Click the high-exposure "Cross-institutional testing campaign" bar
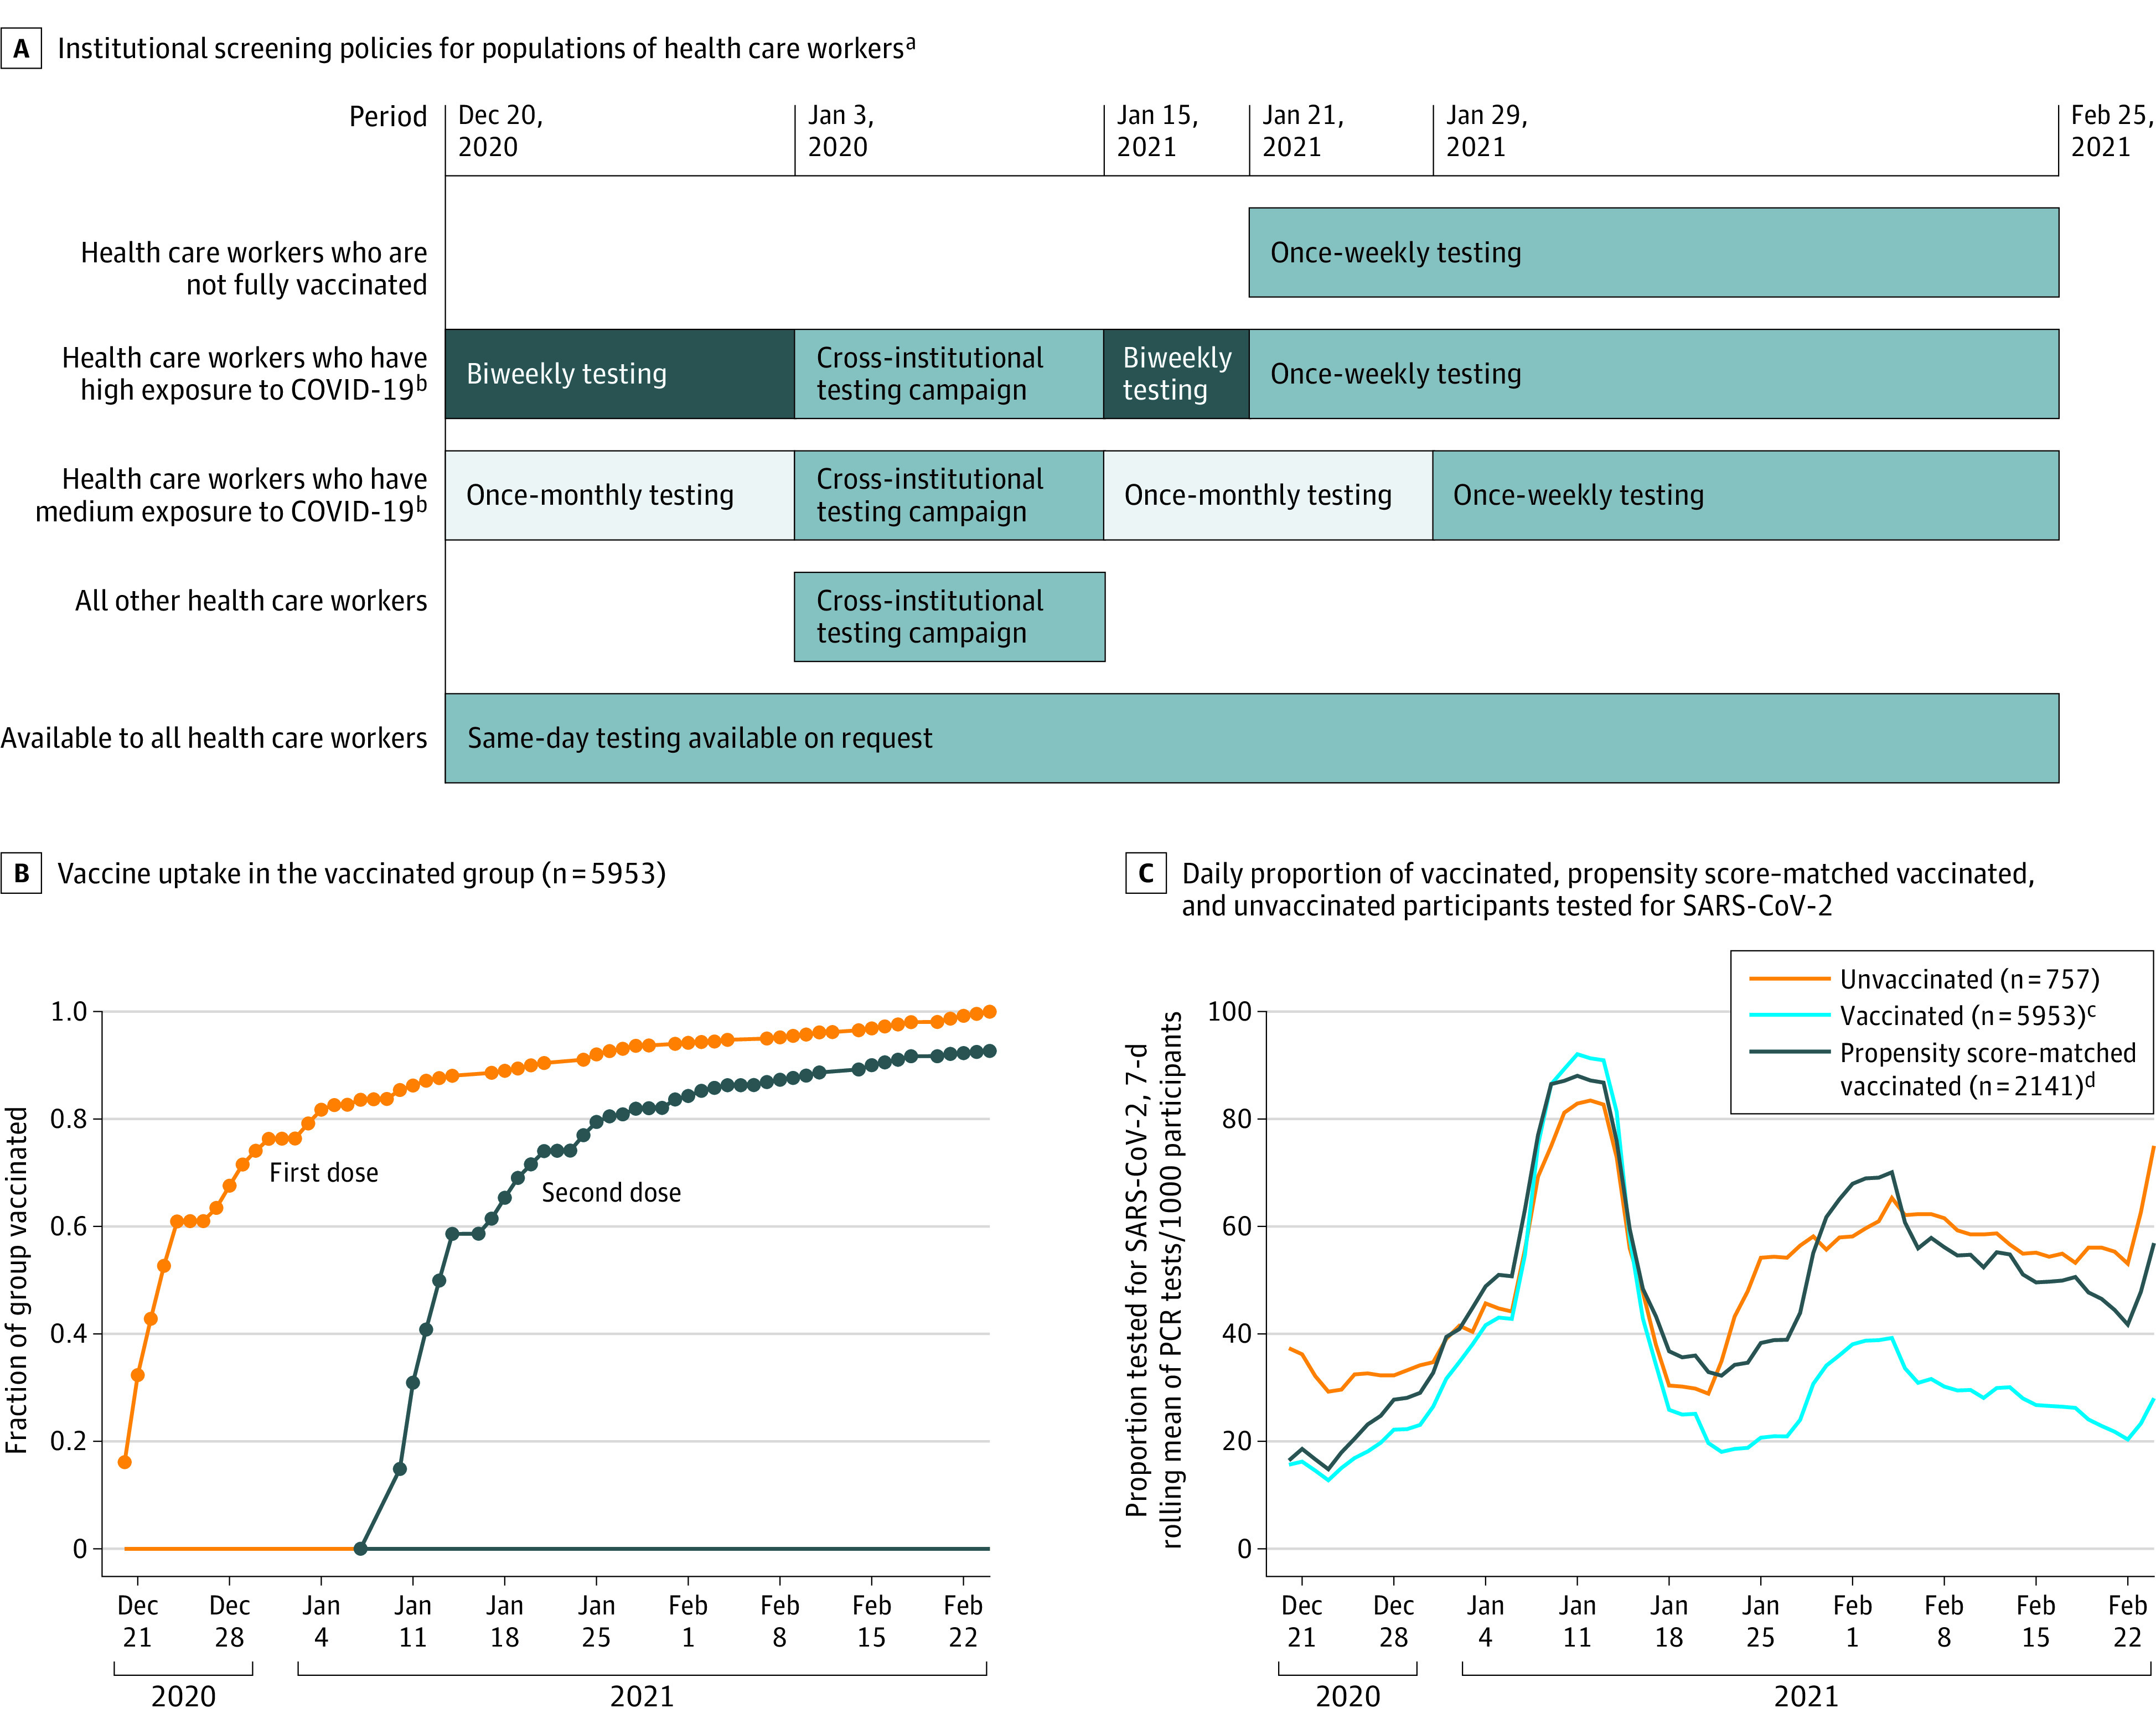The height and width of the screenshot is (1734, 2156). (949, 373)
